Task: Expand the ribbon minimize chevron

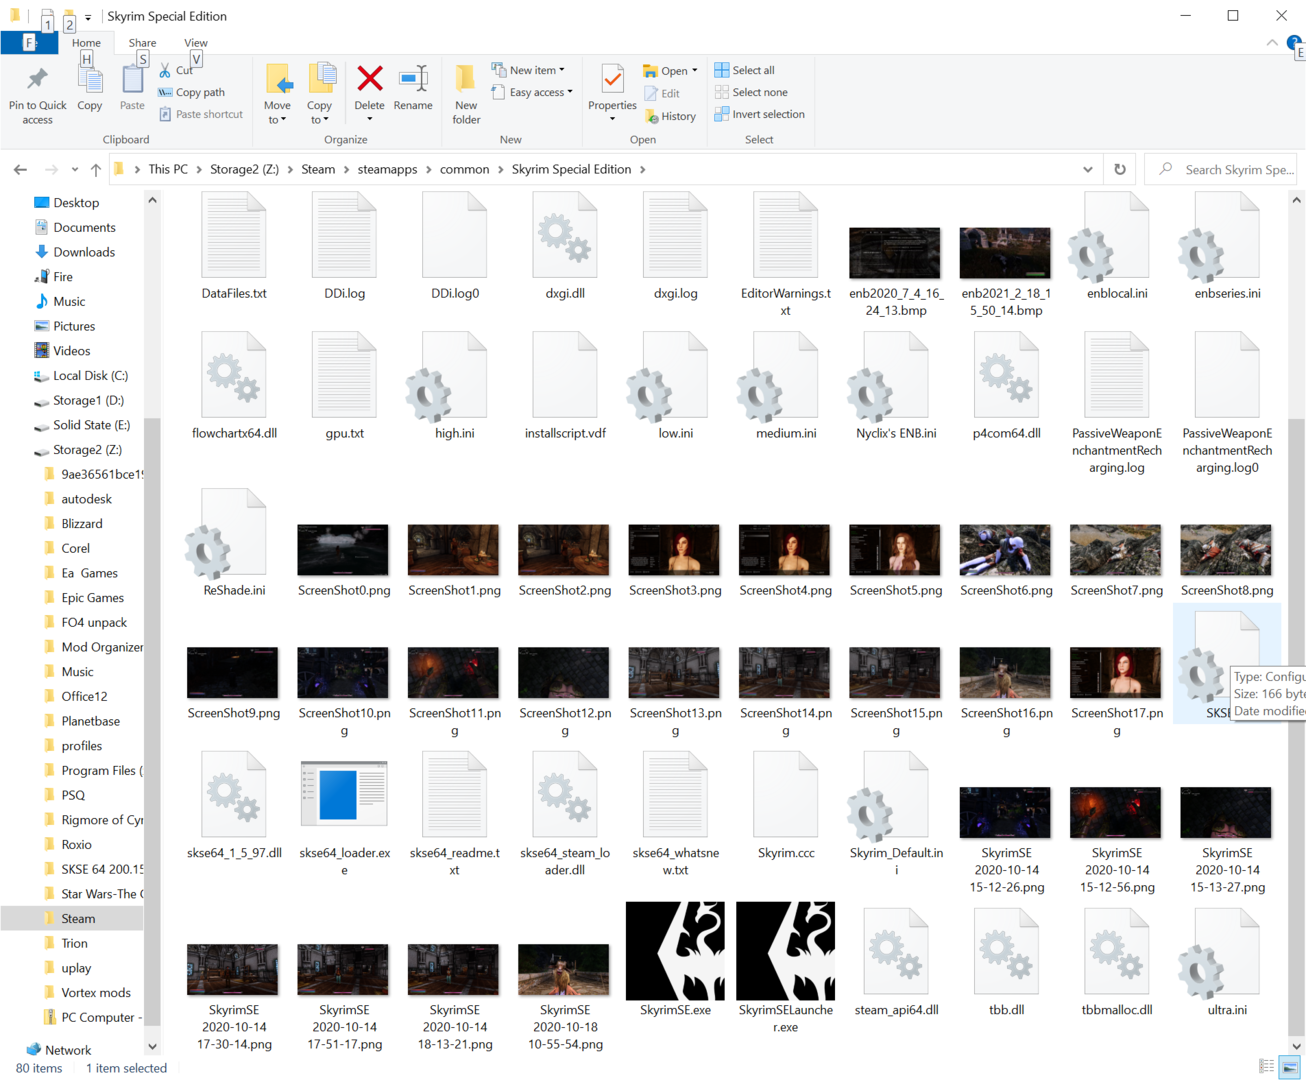Action: pos(1272,43)
